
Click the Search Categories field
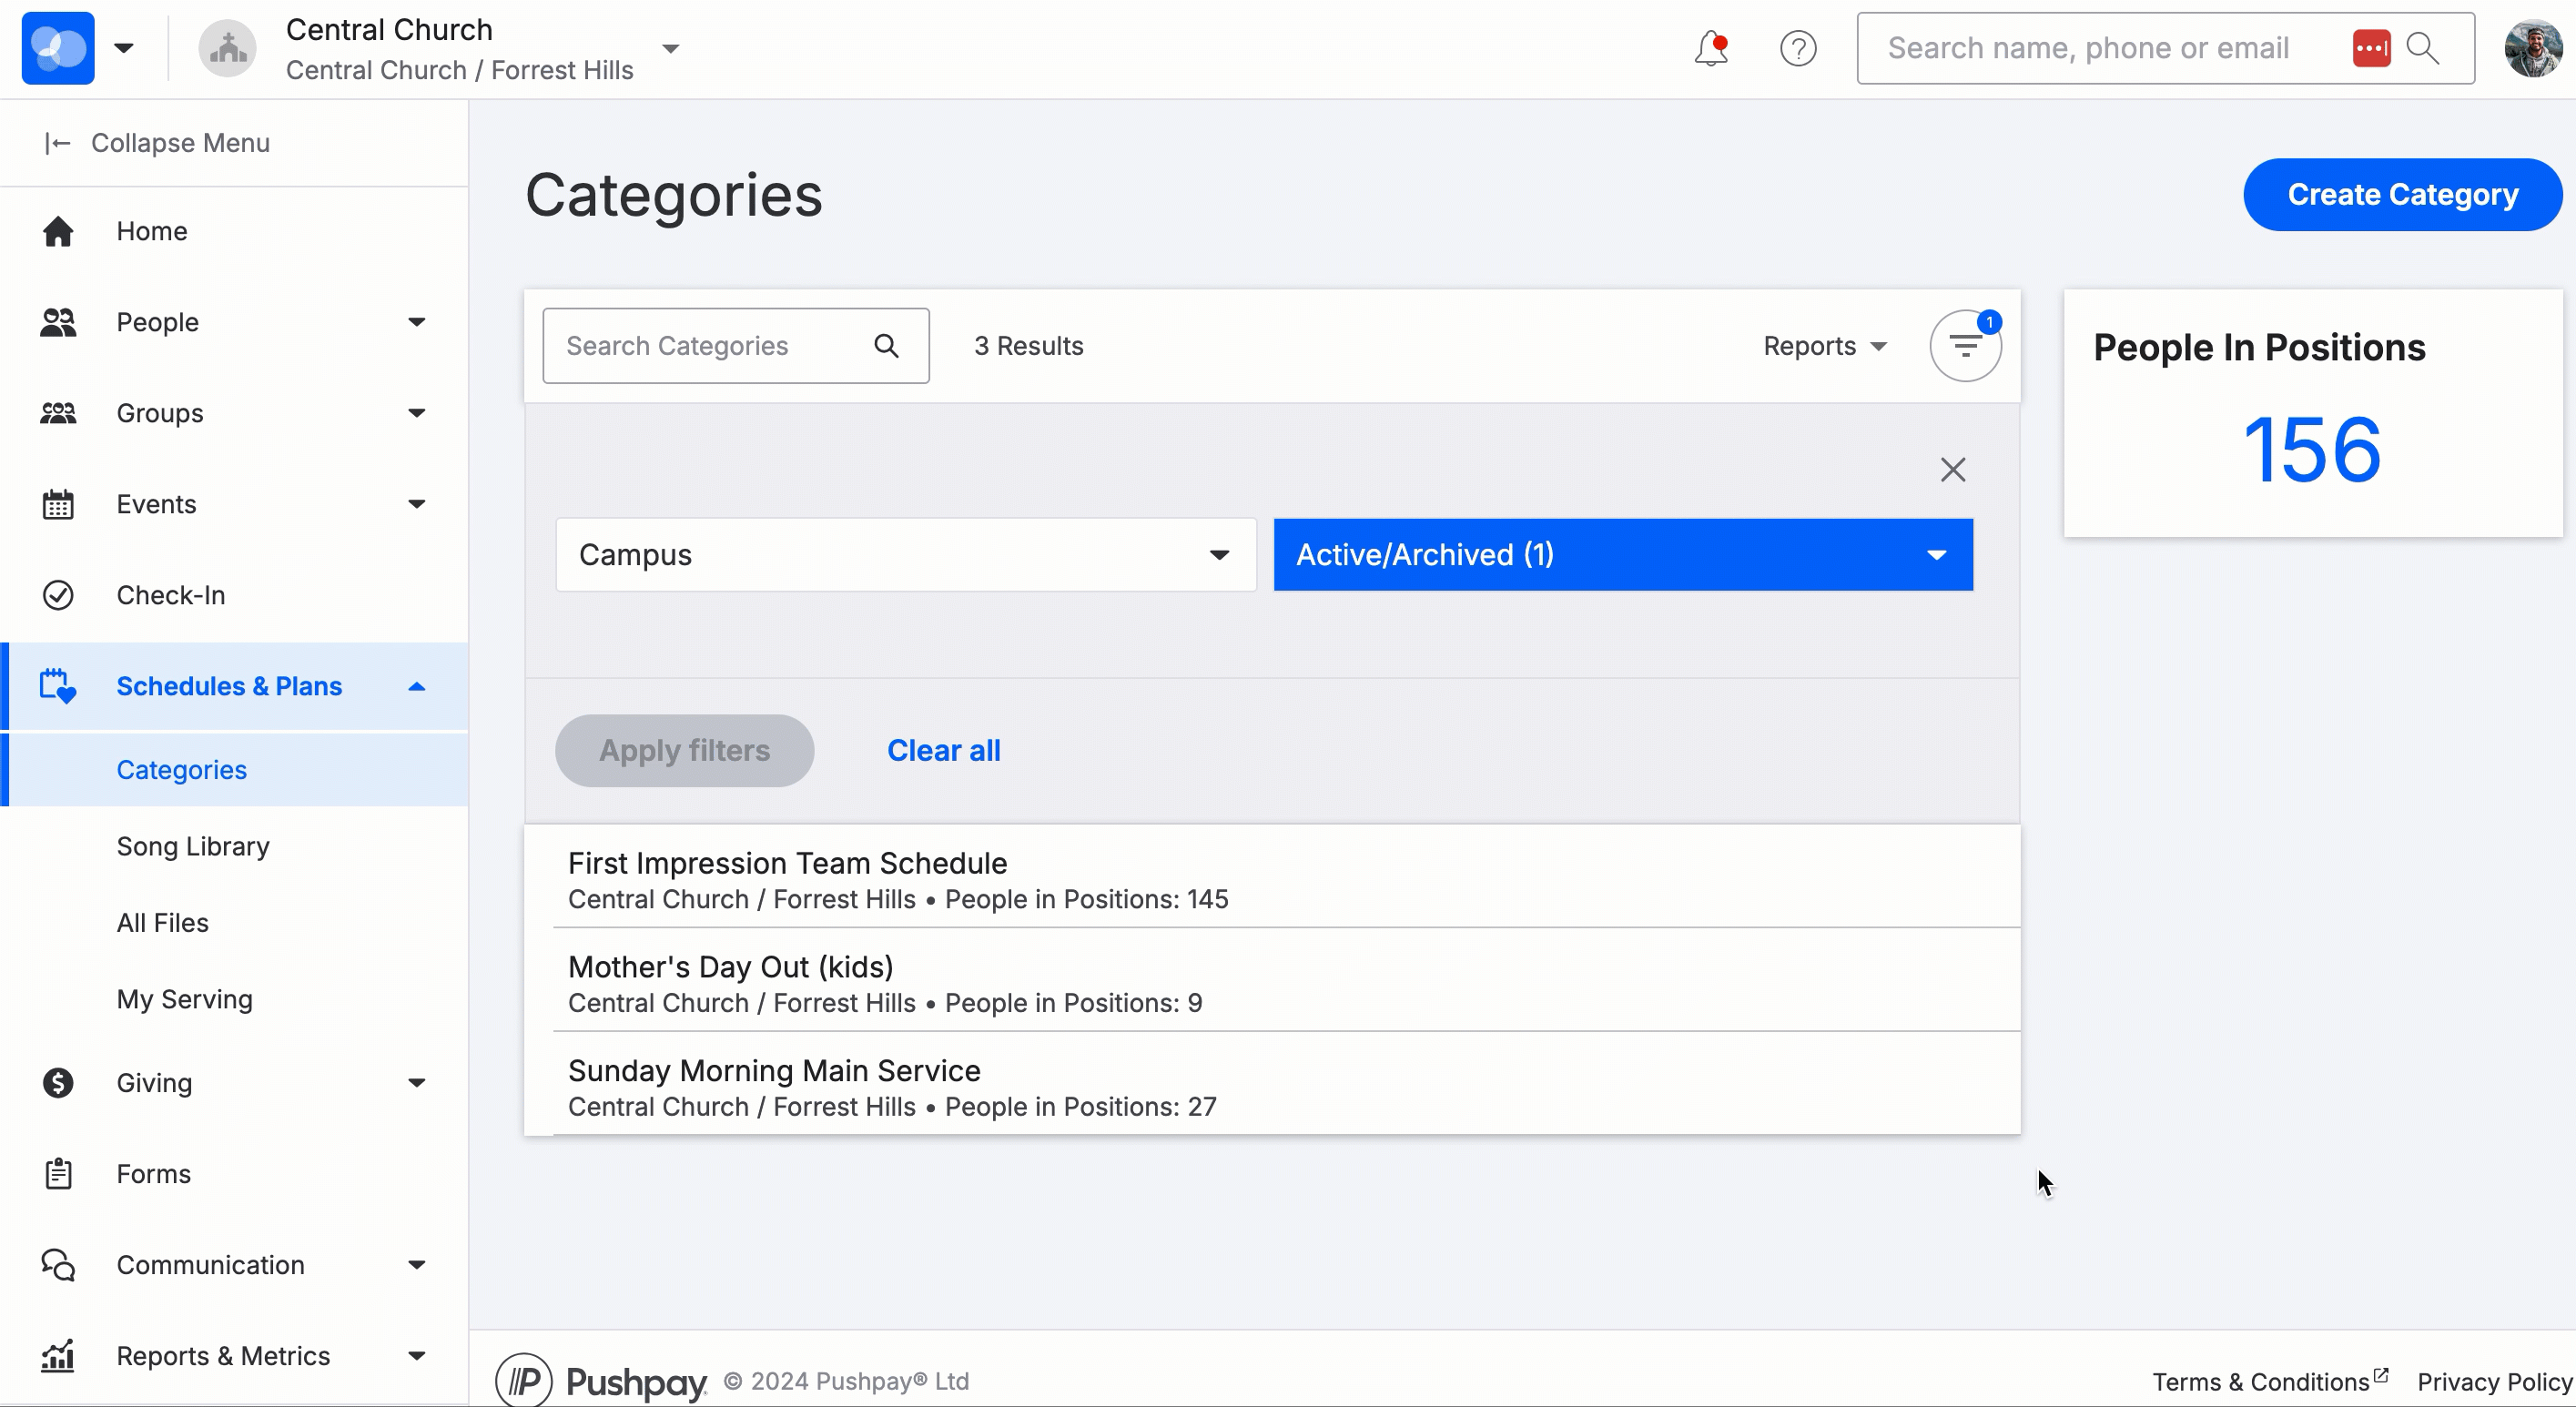point(736,346)
